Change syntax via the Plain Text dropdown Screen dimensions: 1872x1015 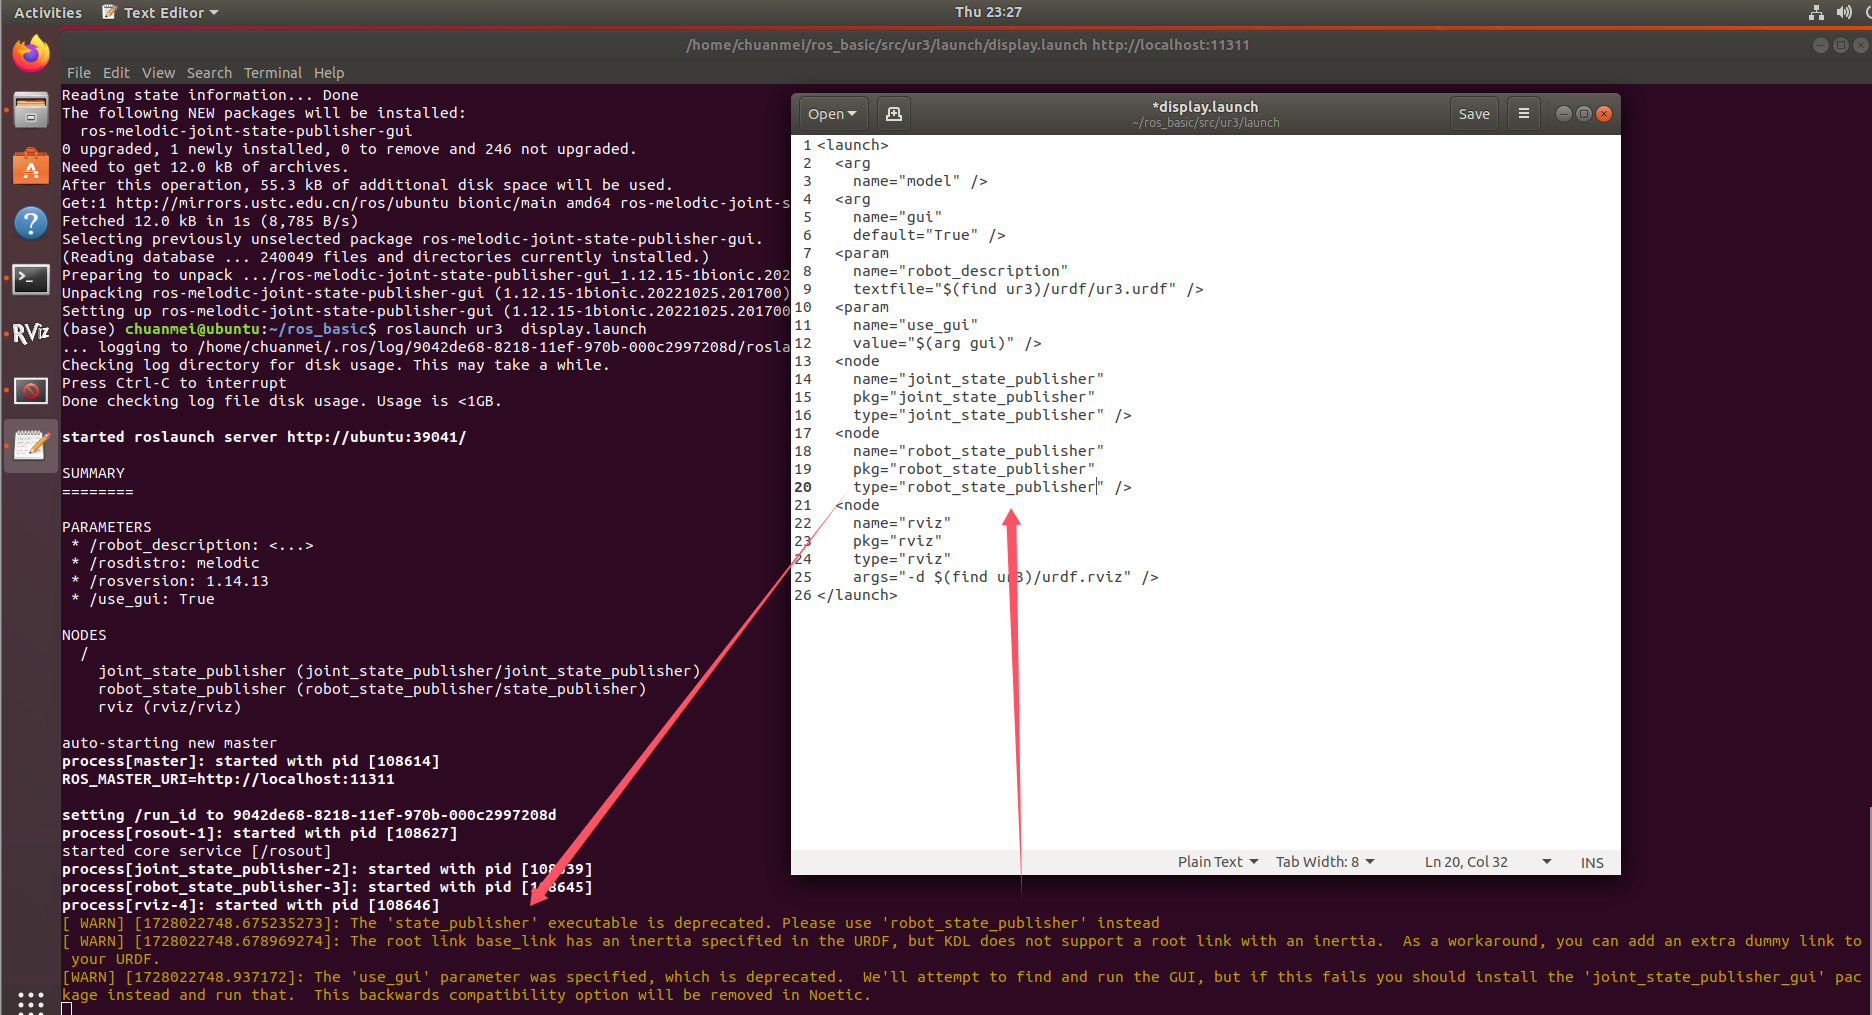point(1216,861)
